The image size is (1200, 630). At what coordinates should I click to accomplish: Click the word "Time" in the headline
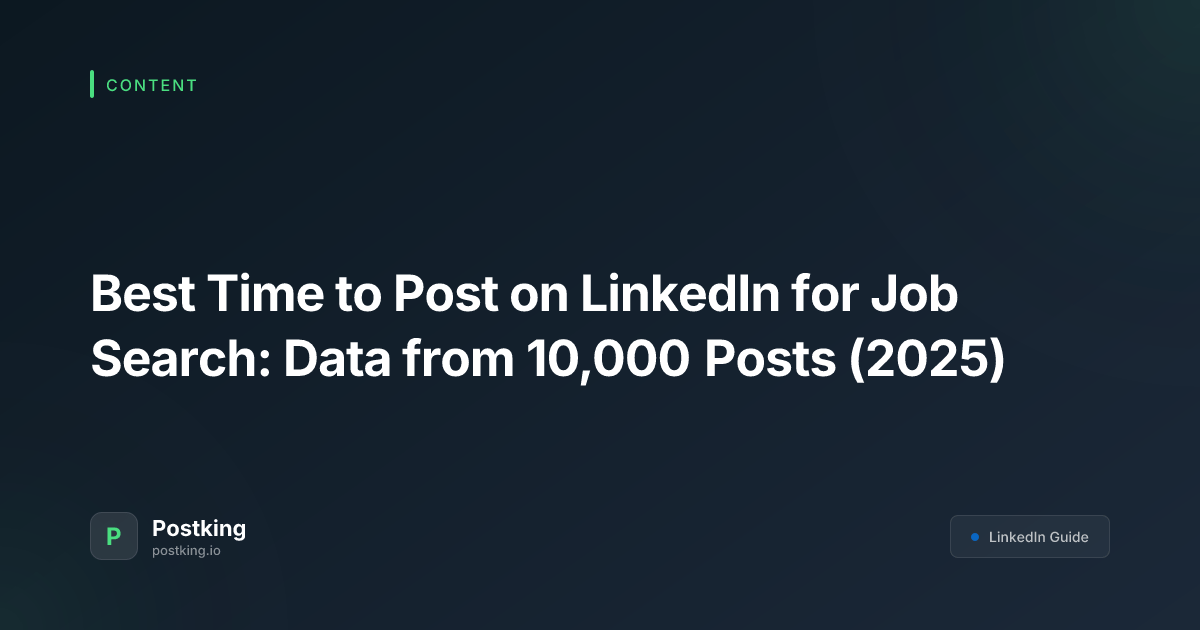pyautogui.click(x=254, y=297)
